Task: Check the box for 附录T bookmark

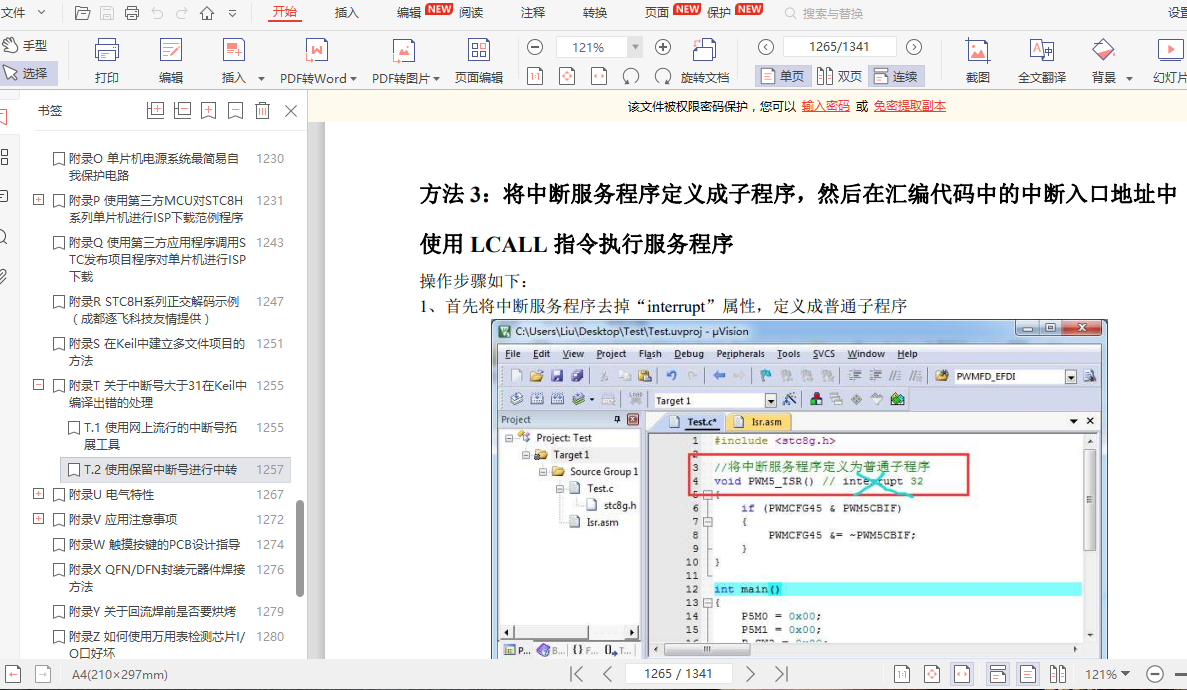Action: (58, 386)
